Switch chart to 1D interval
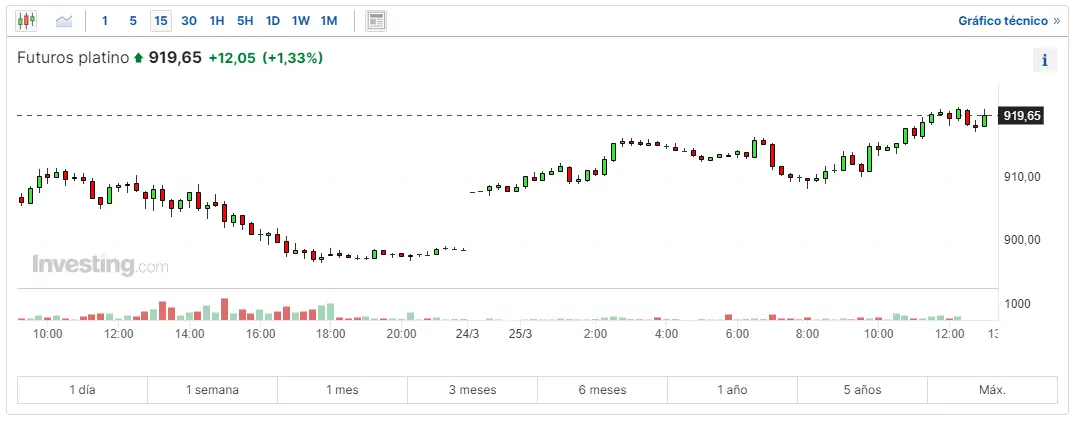 (x=273, y=20)
